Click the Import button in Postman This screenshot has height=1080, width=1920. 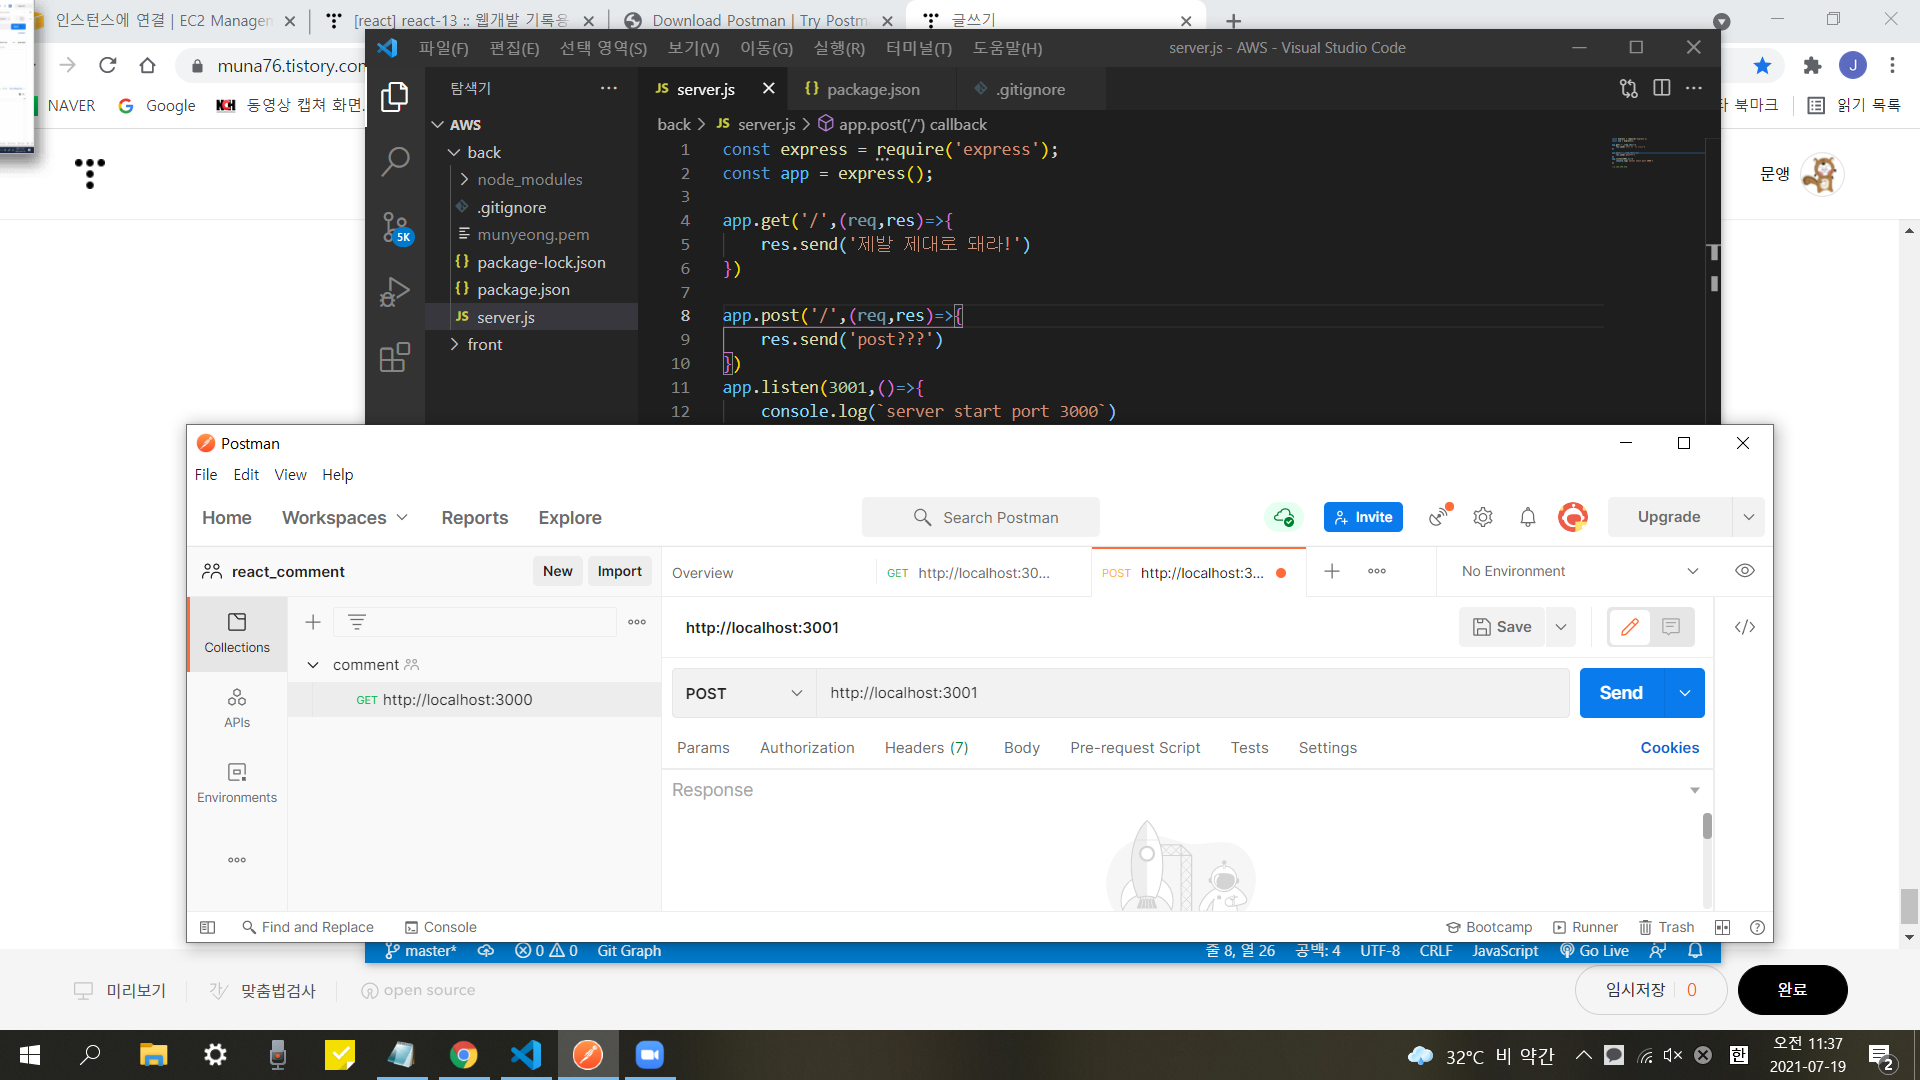click(619, 571)
